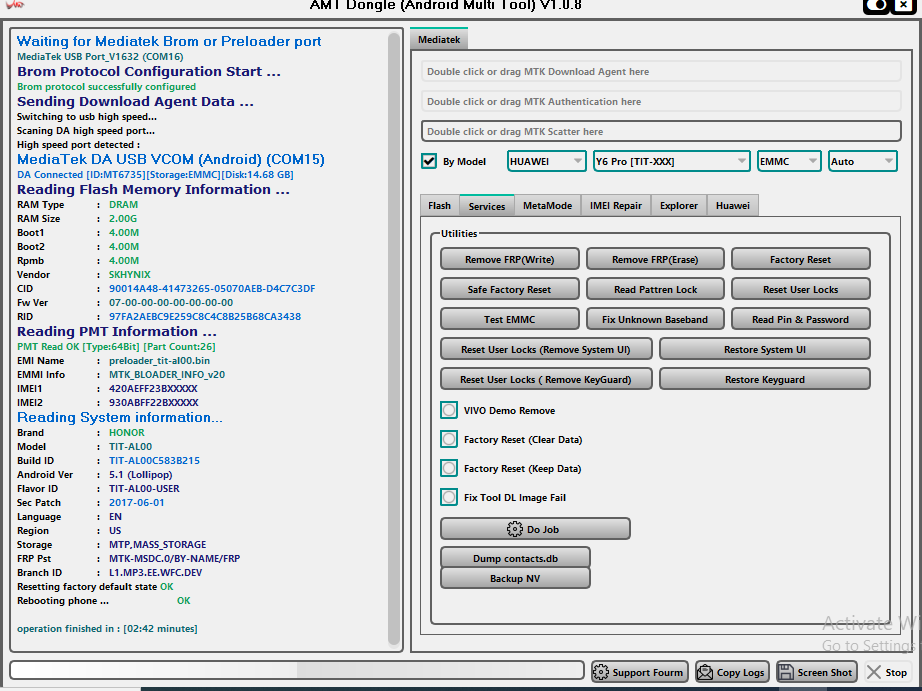Image resolution: width=922 pixels, height=691 pixels.
Task: Click the MTK Scatter field
Action: 661,131
